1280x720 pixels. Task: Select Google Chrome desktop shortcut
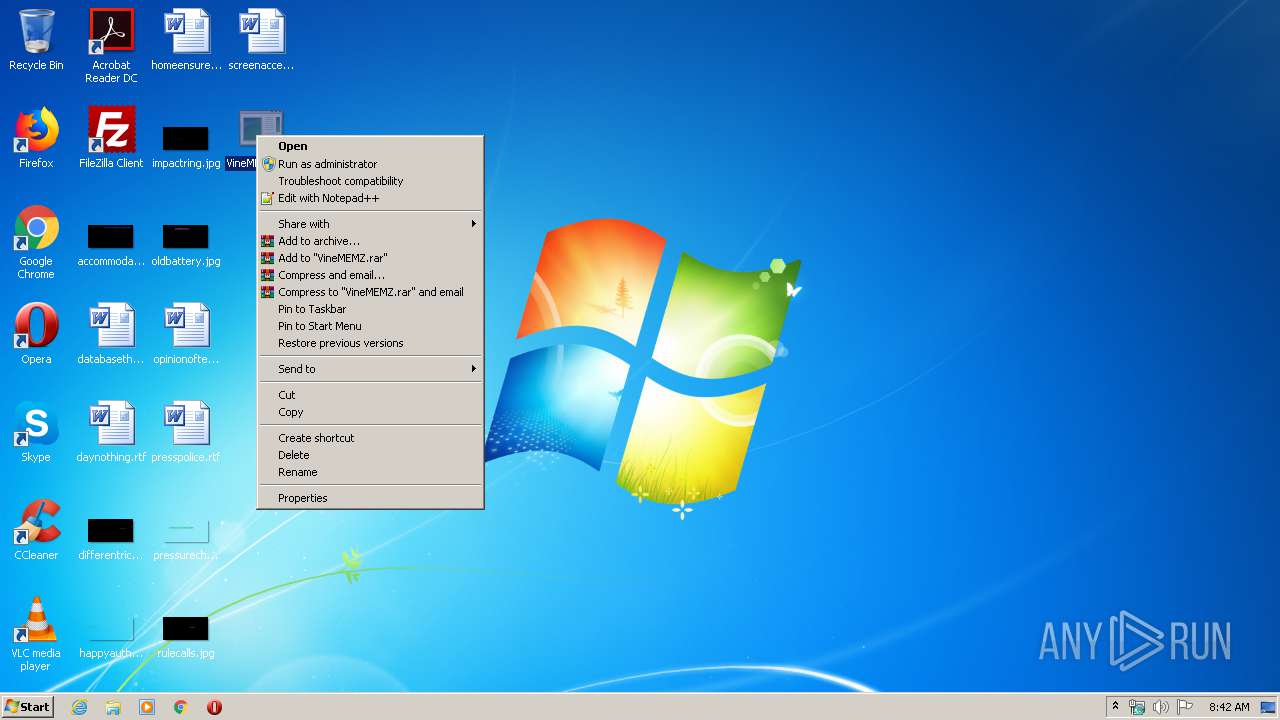36,242
